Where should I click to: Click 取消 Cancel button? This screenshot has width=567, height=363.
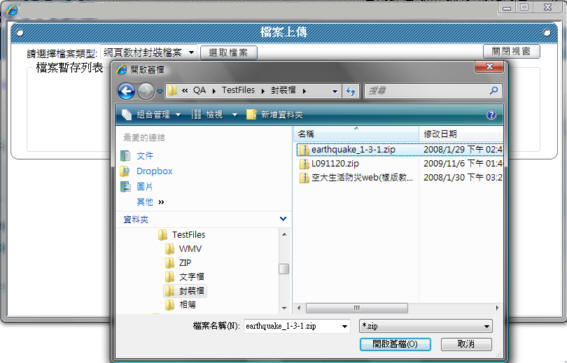[466, 344]
